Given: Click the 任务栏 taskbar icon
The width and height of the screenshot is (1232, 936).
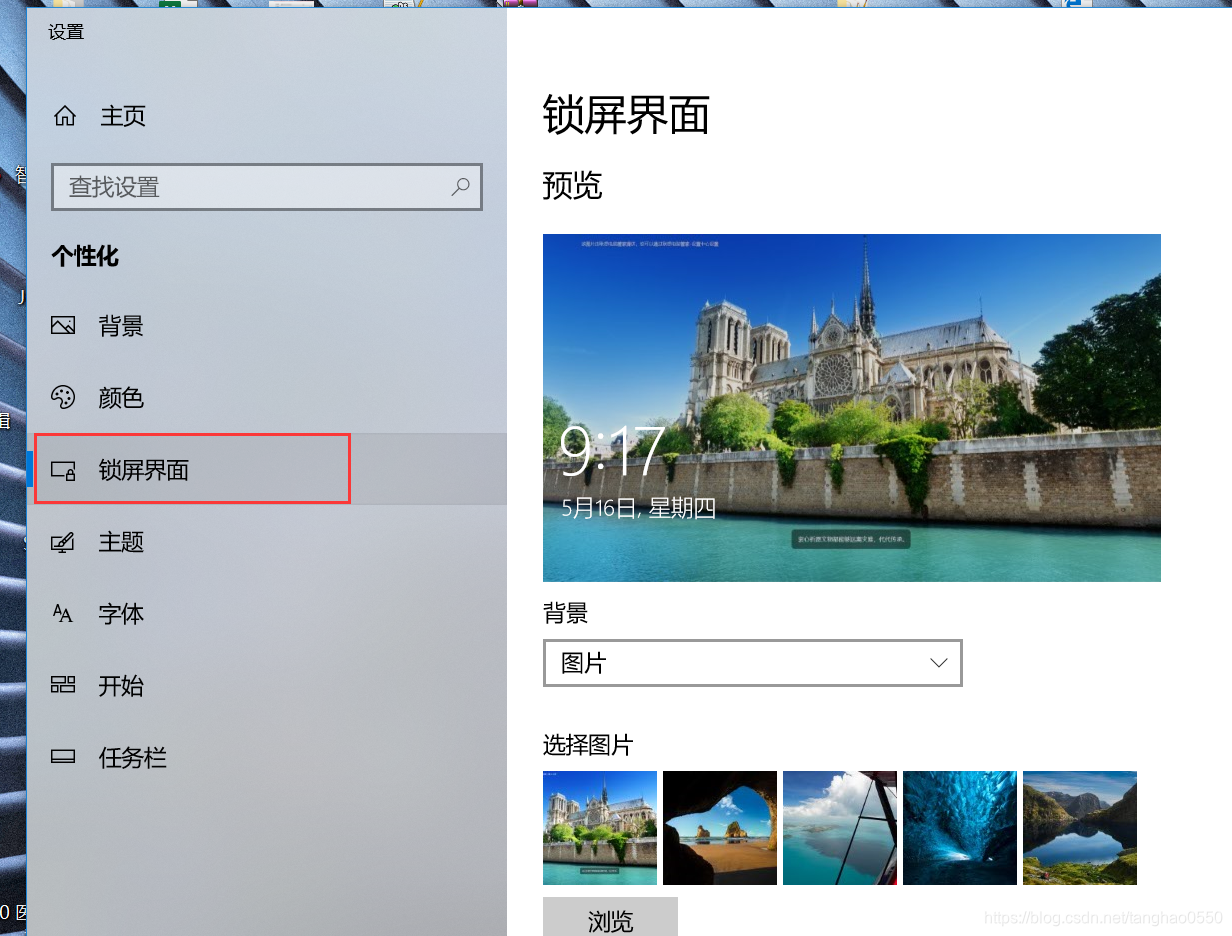Looking at the screenshot, I should click(63, 757).
